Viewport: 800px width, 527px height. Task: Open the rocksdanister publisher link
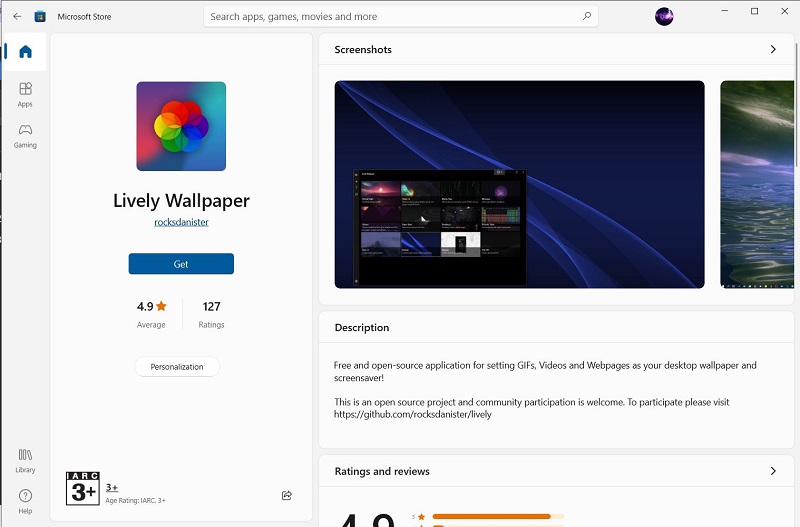(181, 222)
